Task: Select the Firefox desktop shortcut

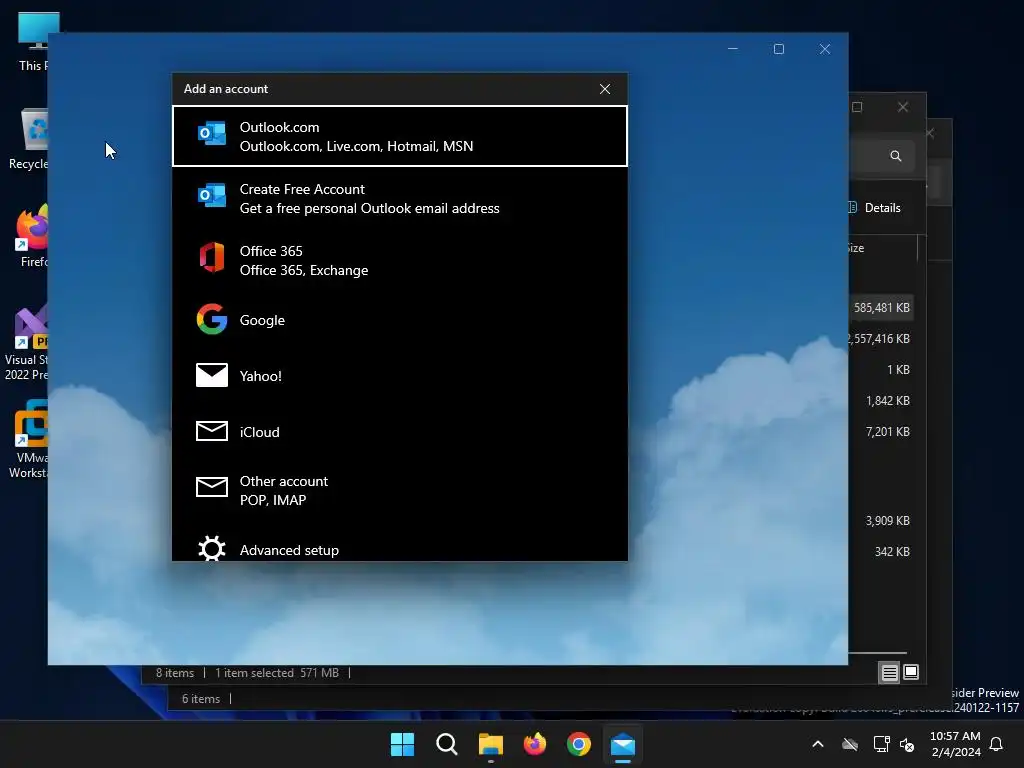Action: [x=33, y=236]
